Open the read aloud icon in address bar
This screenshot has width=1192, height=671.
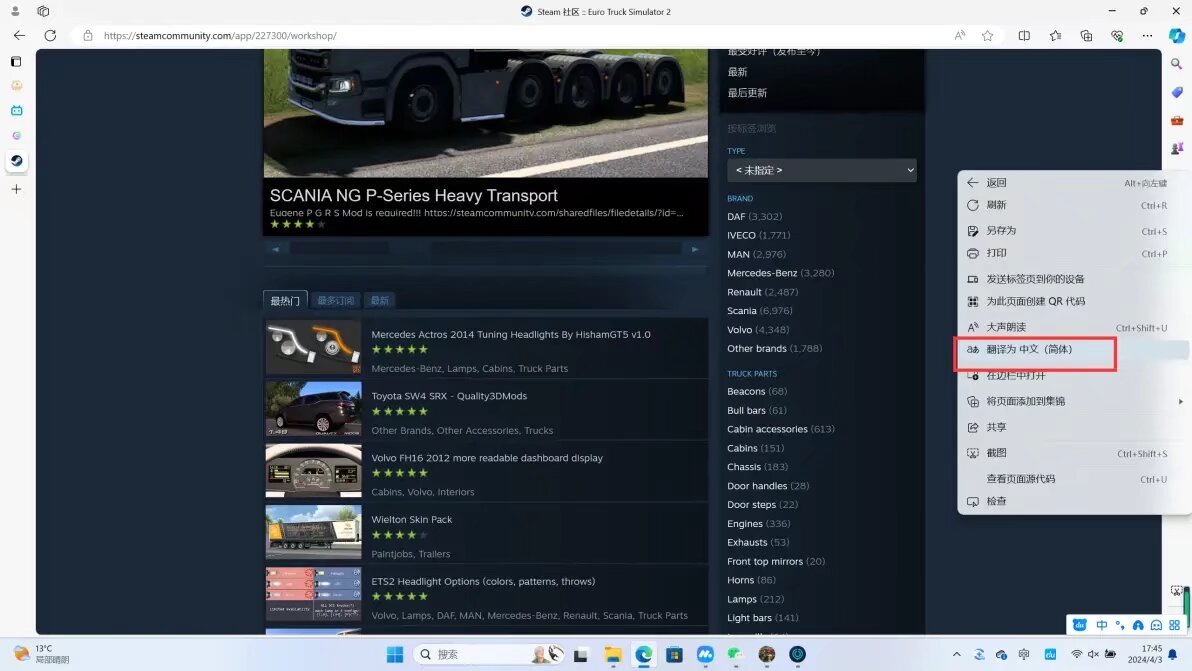tap(960, 35)
